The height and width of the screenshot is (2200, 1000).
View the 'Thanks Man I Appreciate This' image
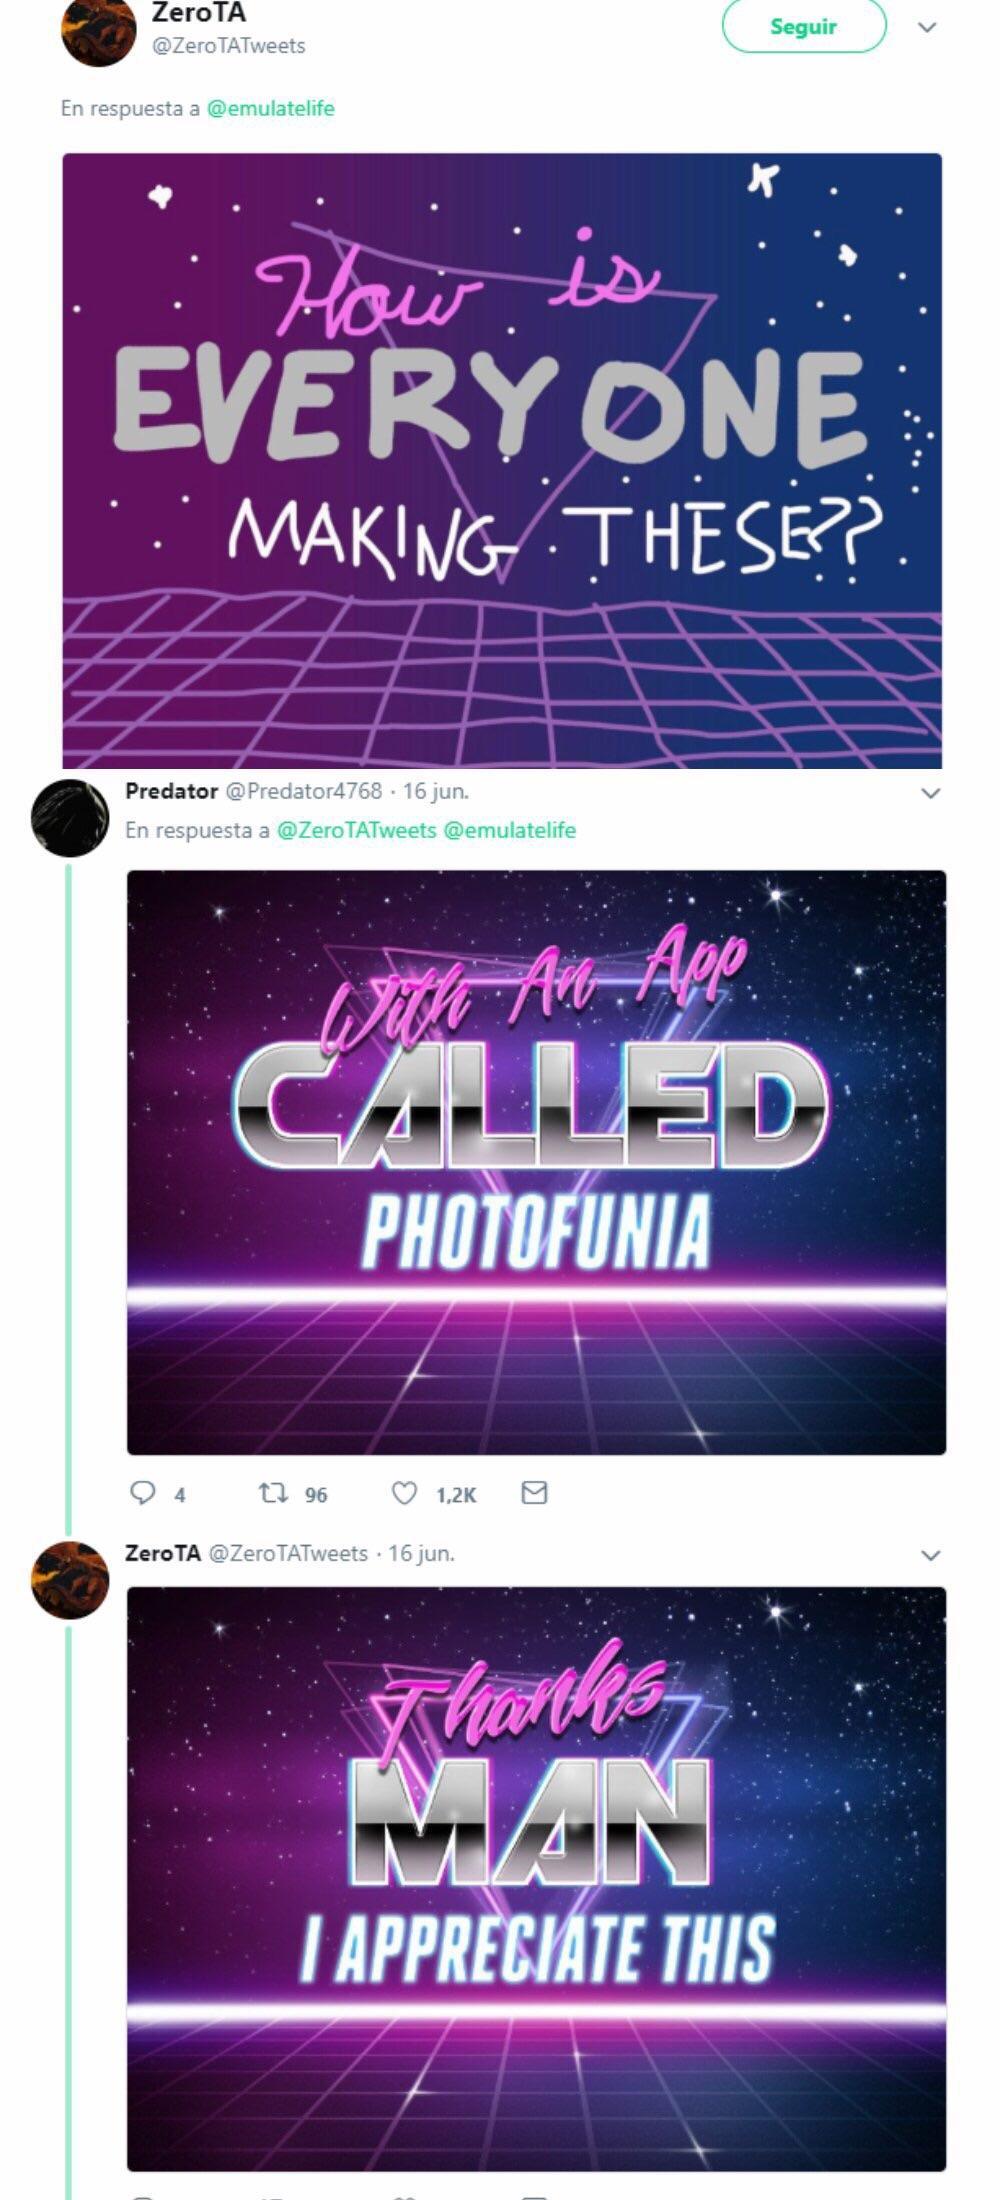pos(536,1878)
